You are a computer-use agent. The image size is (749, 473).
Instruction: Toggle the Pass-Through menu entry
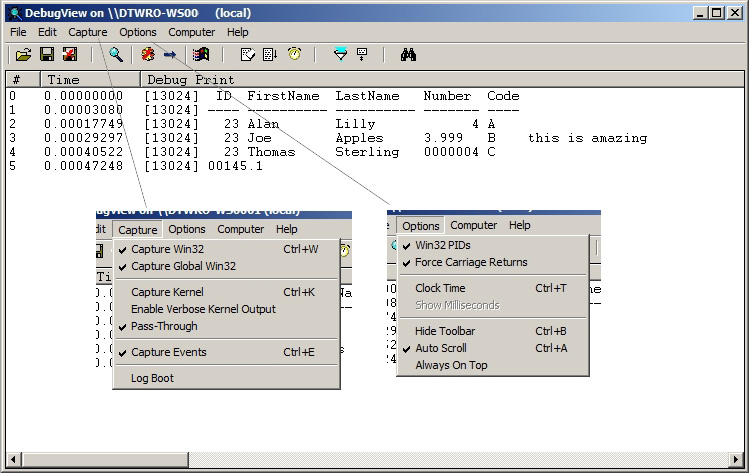tap(226, 326)
